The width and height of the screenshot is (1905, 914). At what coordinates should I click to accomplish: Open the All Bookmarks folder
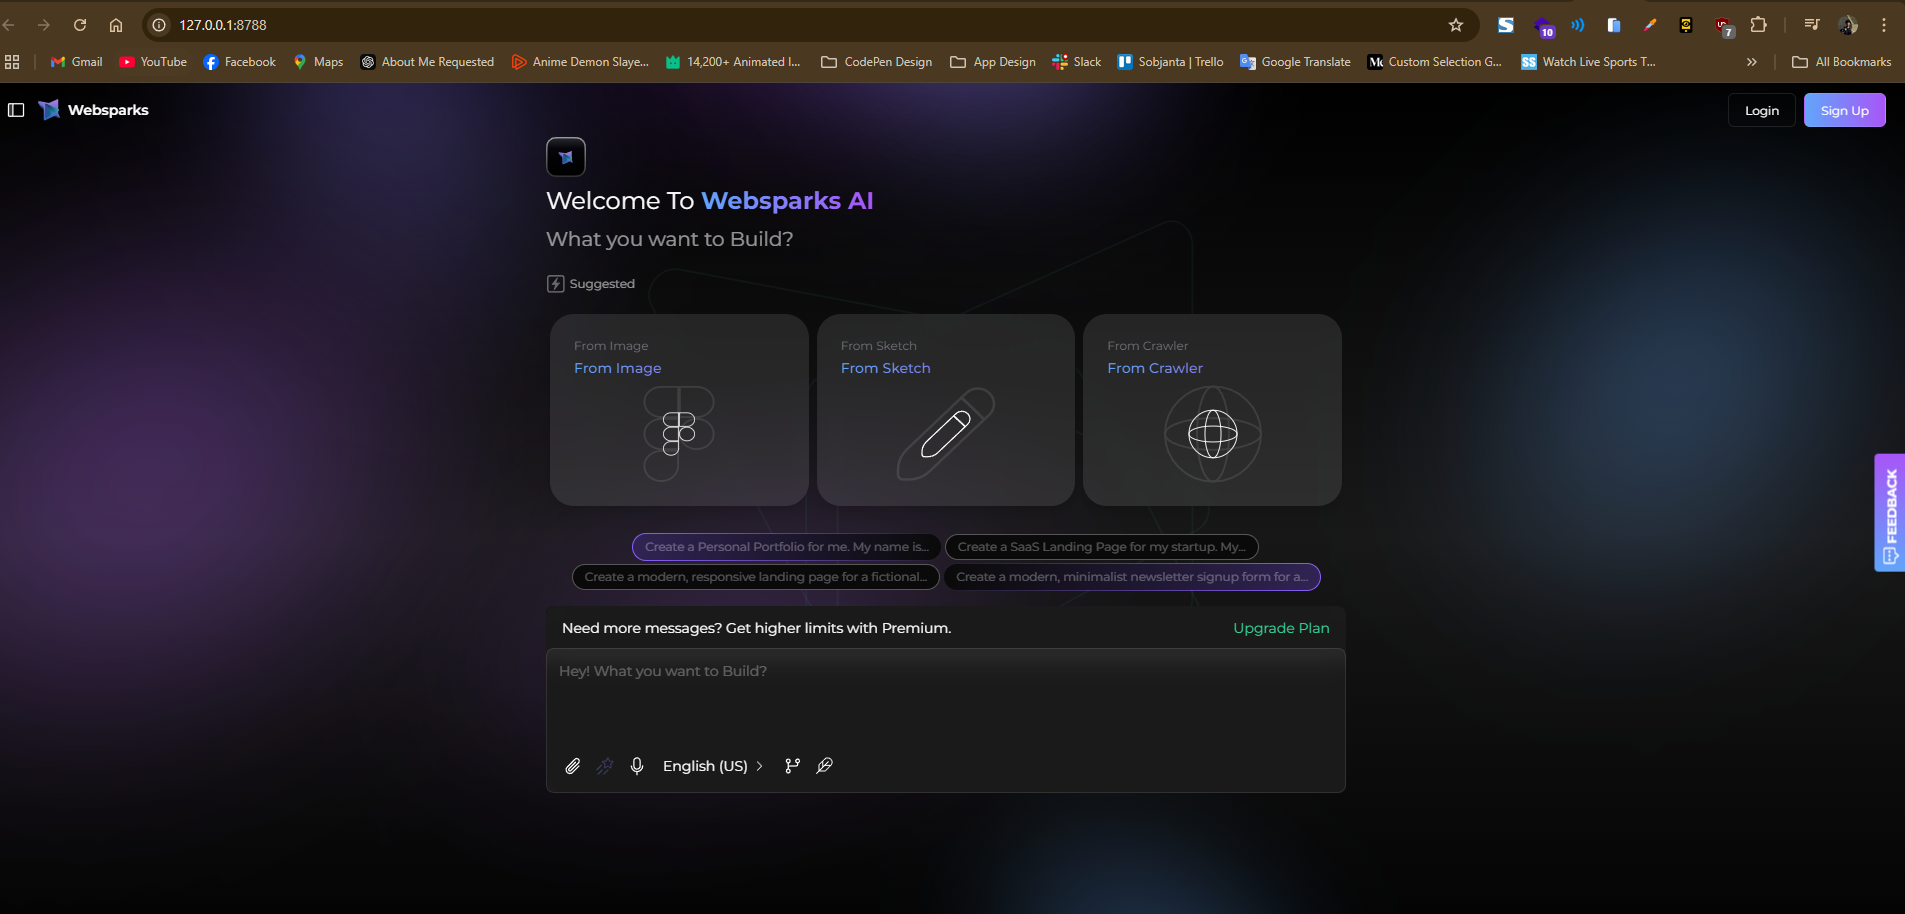(x=1842, y=62)
